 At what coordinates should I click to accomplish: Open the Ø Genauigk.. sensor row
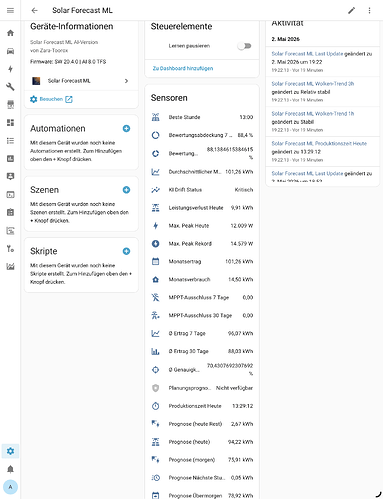[x=202, y=370]
